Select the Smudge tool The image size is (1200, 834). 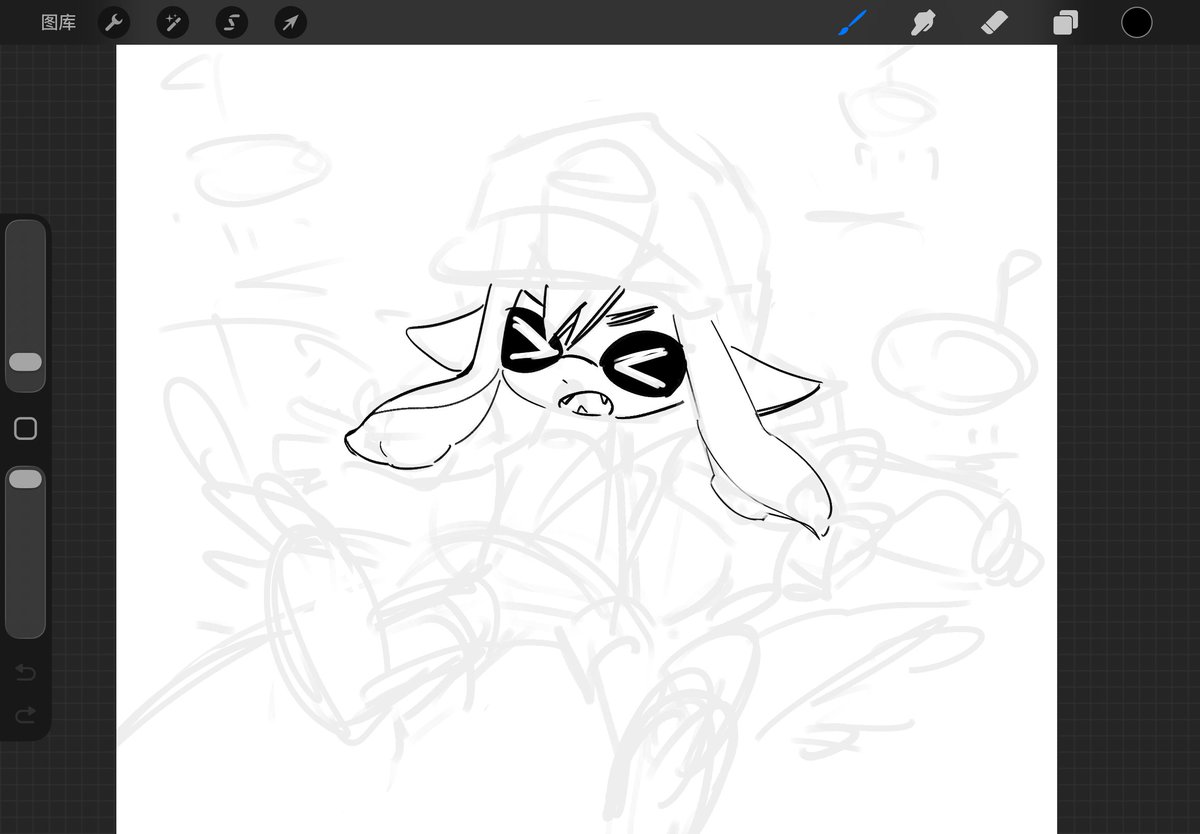pyautogui.click(x=923, y=22)
